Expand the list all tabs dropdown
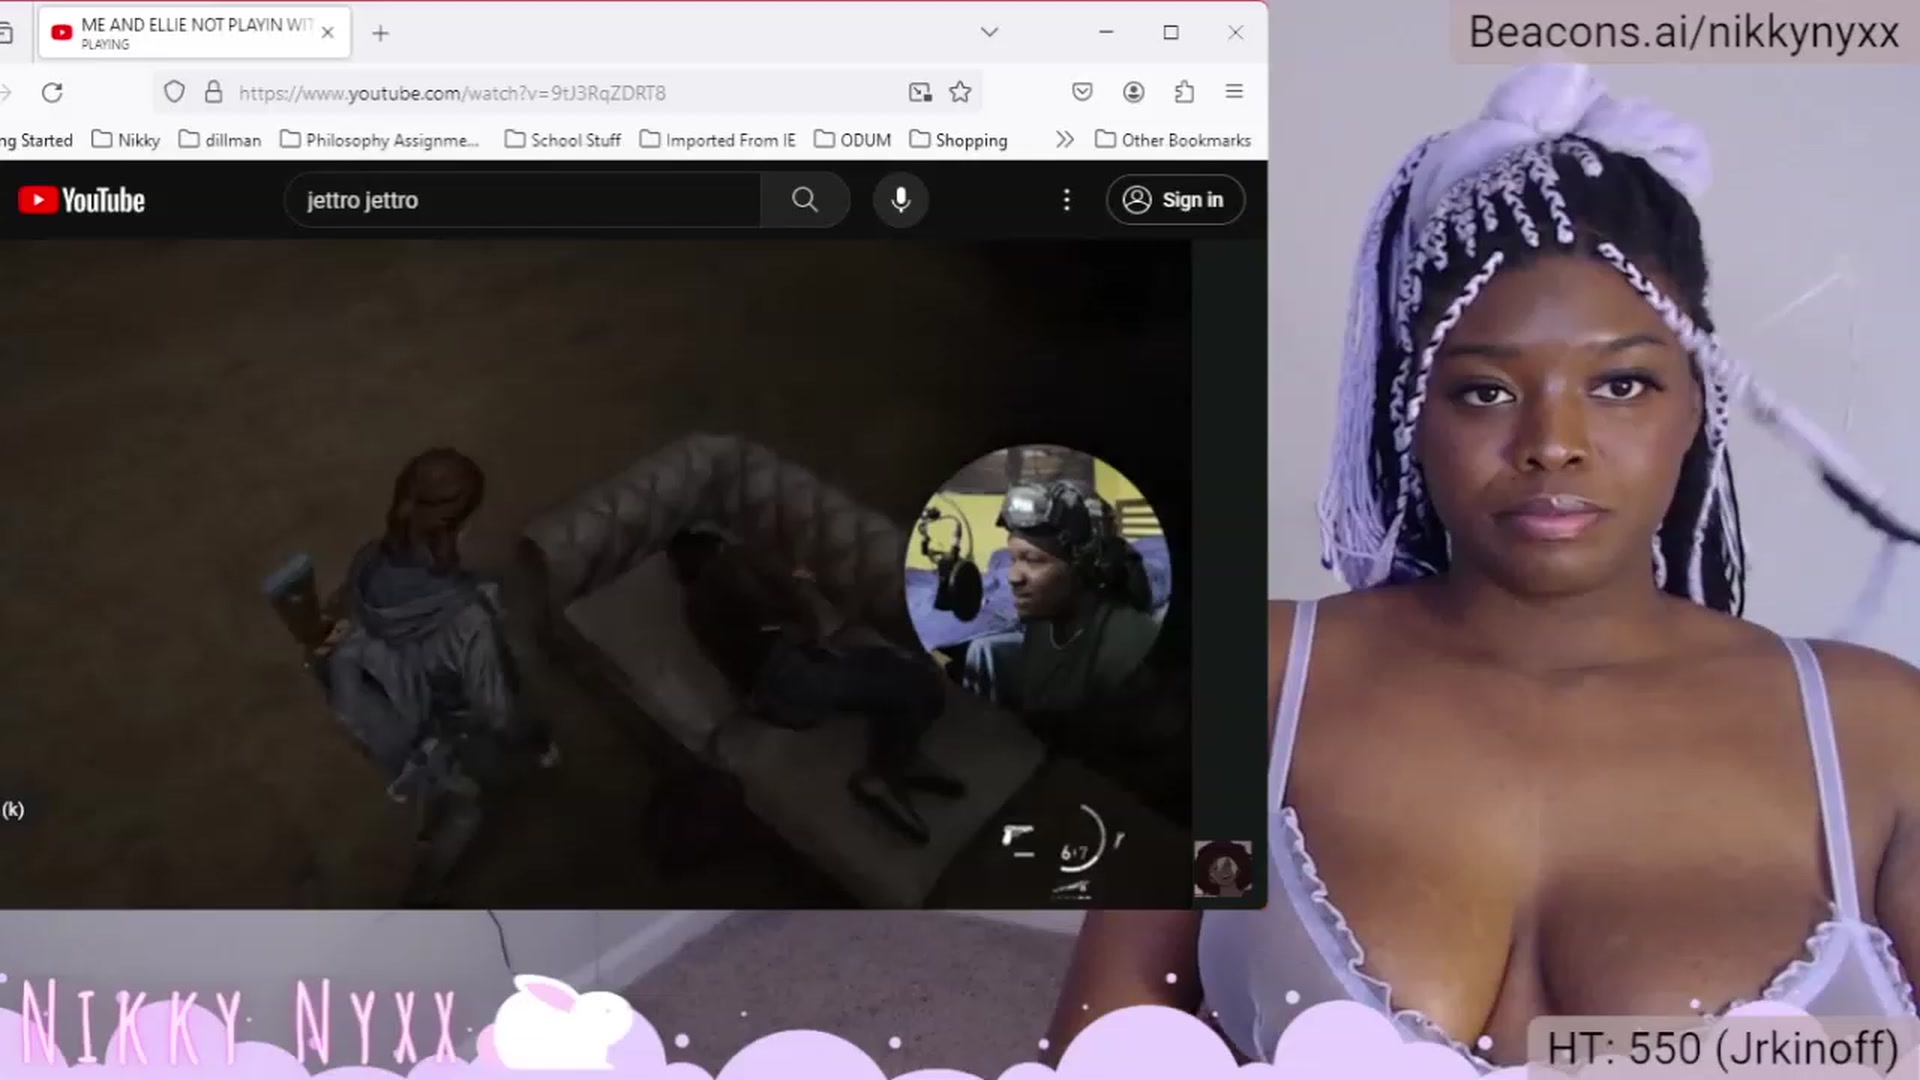The image size is (1920, 1080). [989, 32]
